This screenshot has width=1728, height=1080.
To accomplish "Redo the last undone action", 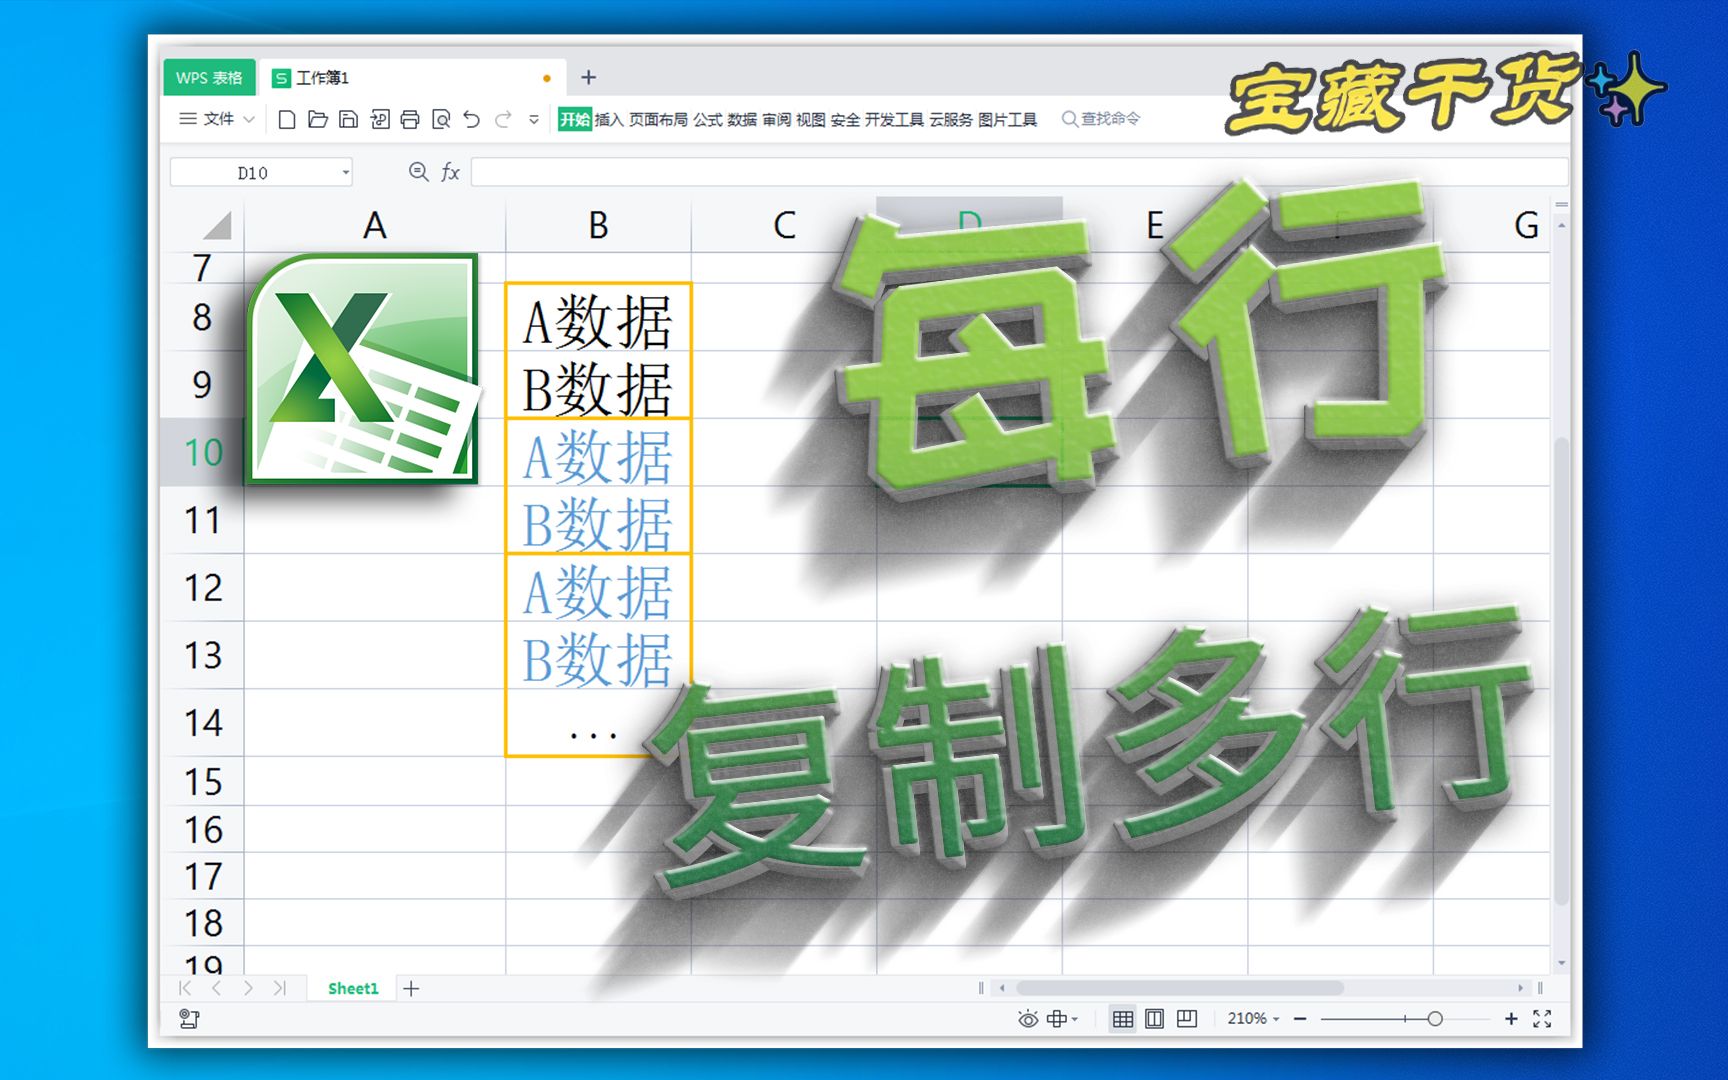I will pos(503,120).
